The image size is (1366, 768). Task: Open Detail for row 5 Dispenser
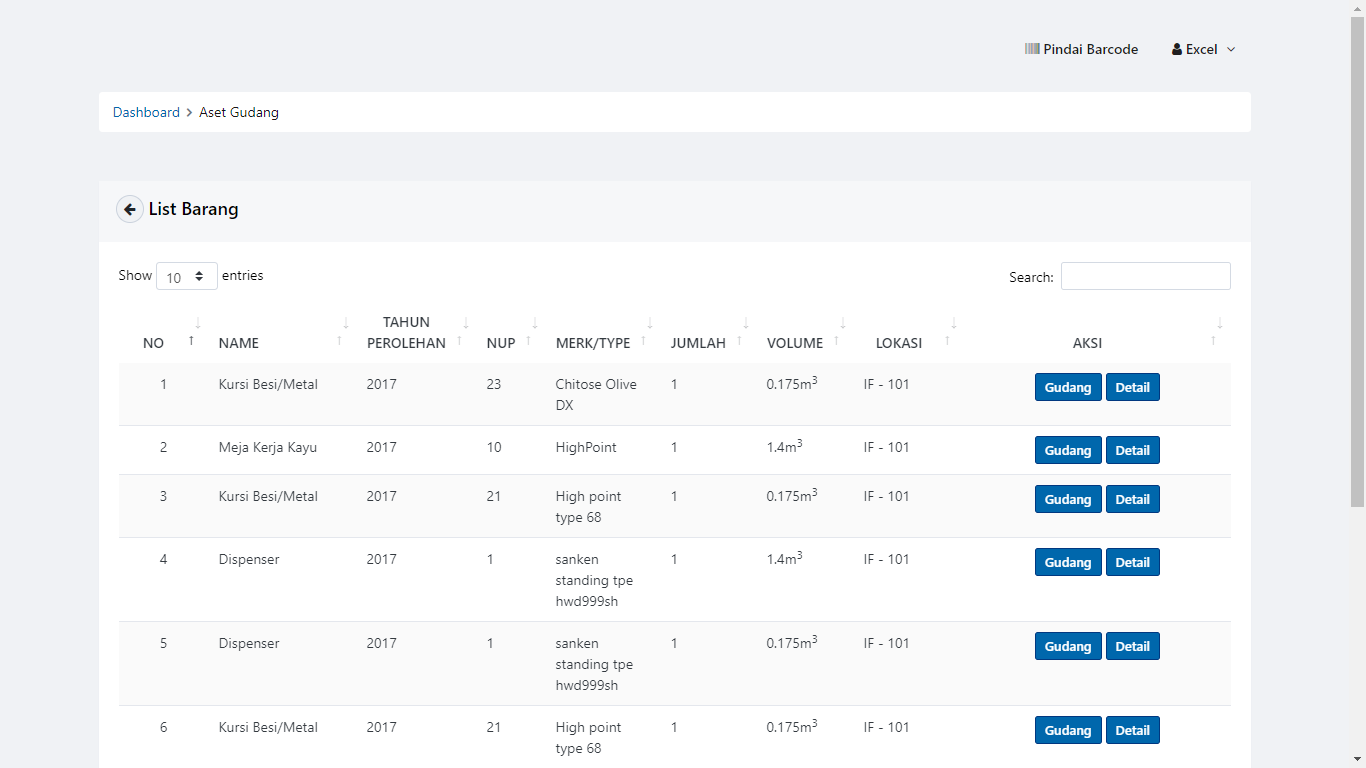coord(1133,646)
